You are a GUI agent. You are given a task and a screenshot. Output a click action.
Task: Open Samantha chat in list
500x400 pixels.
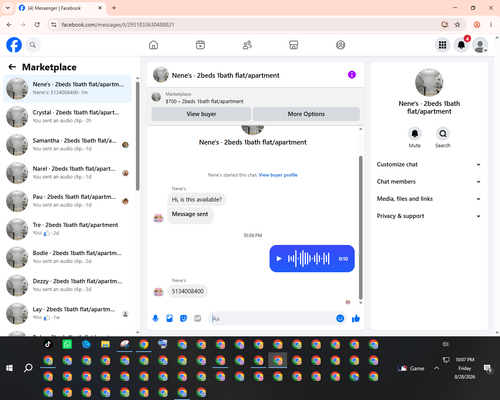[x=67, y=145]
